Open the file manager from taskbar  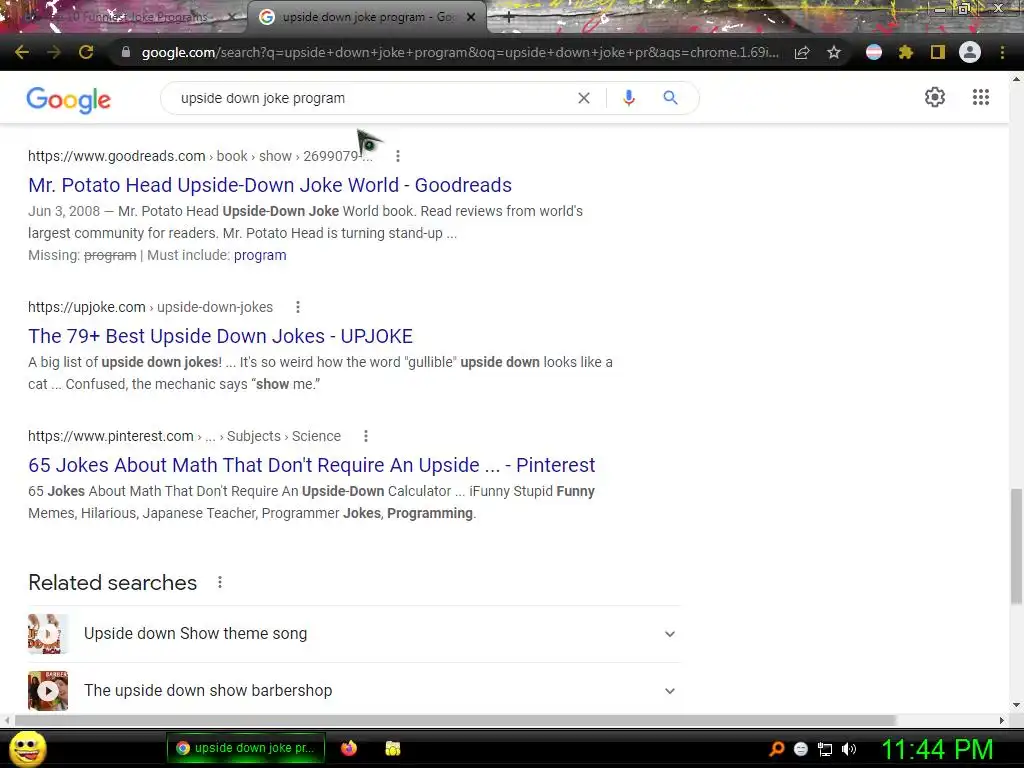[x=392, y=748]
